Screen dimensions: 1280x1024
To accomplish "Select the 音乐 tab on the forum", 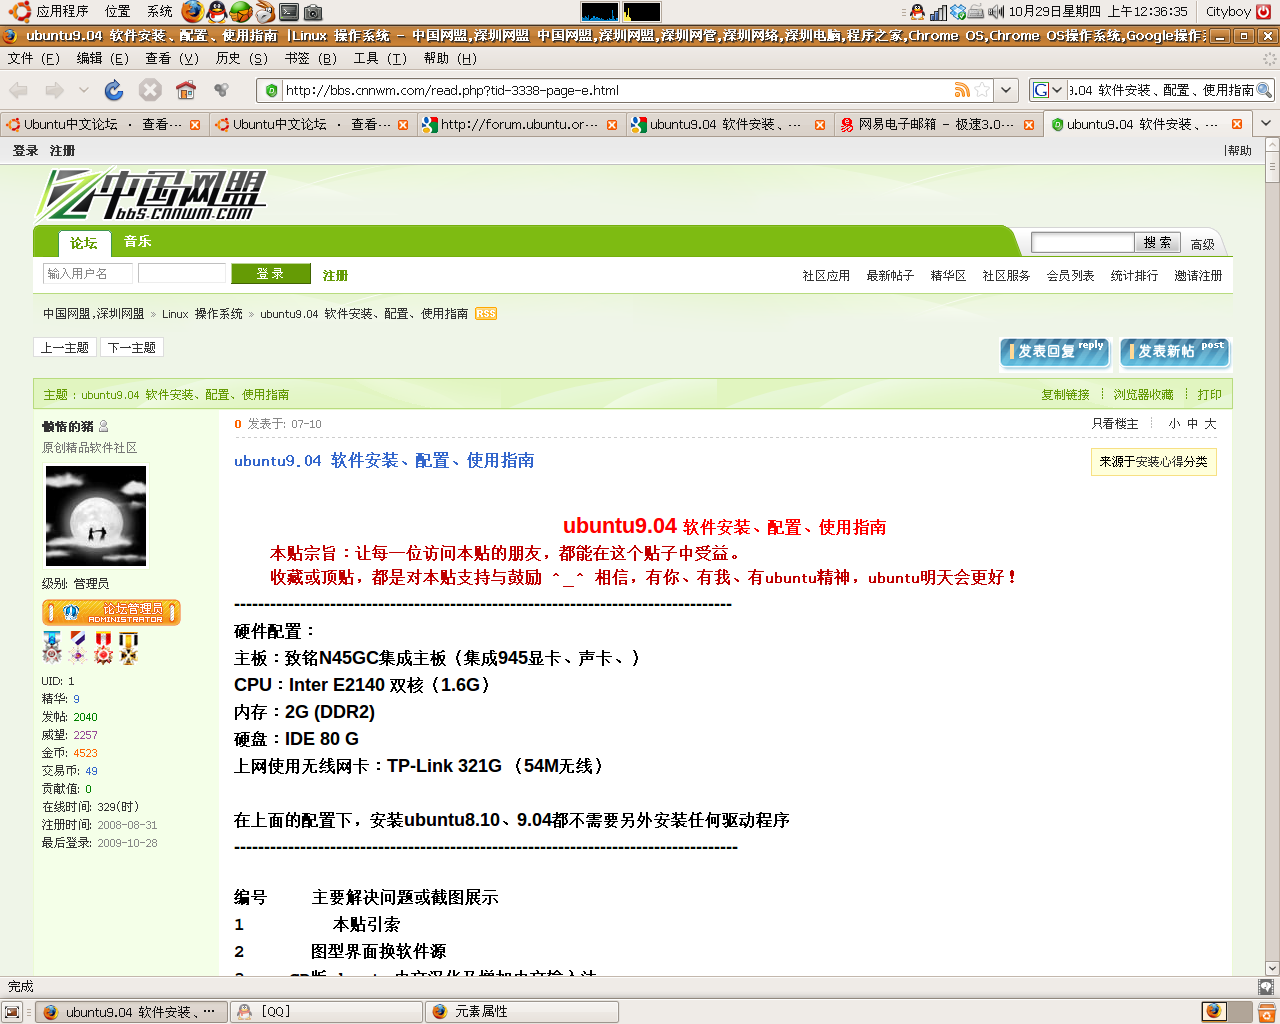I will [138, 241].
